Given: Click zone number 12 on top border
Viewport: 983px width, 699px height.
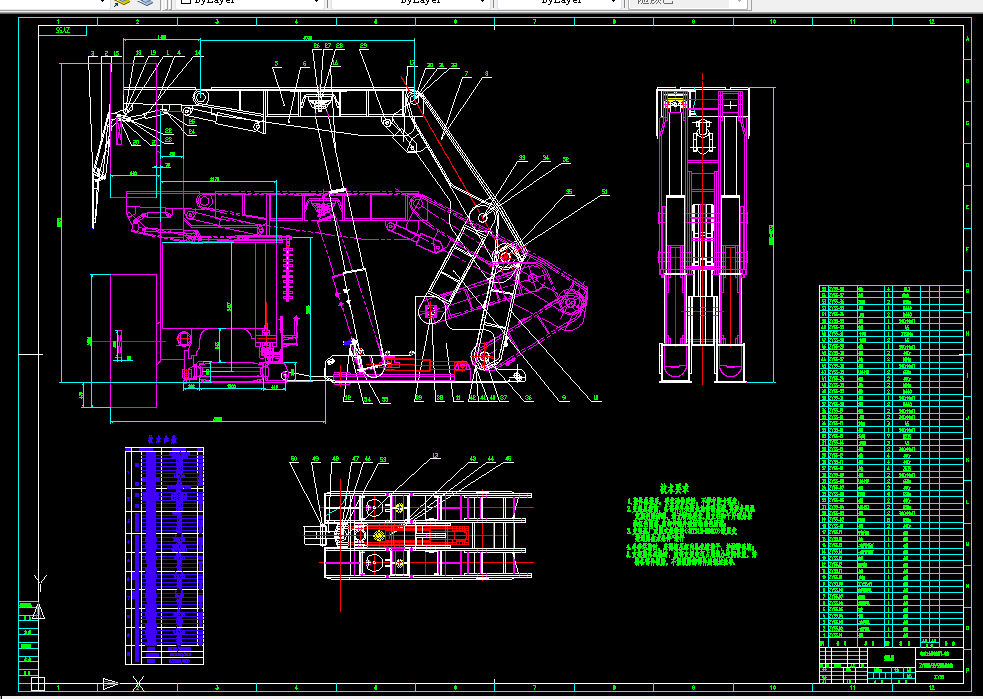Looking at the screenshot, I should click(x=932, y=22).
